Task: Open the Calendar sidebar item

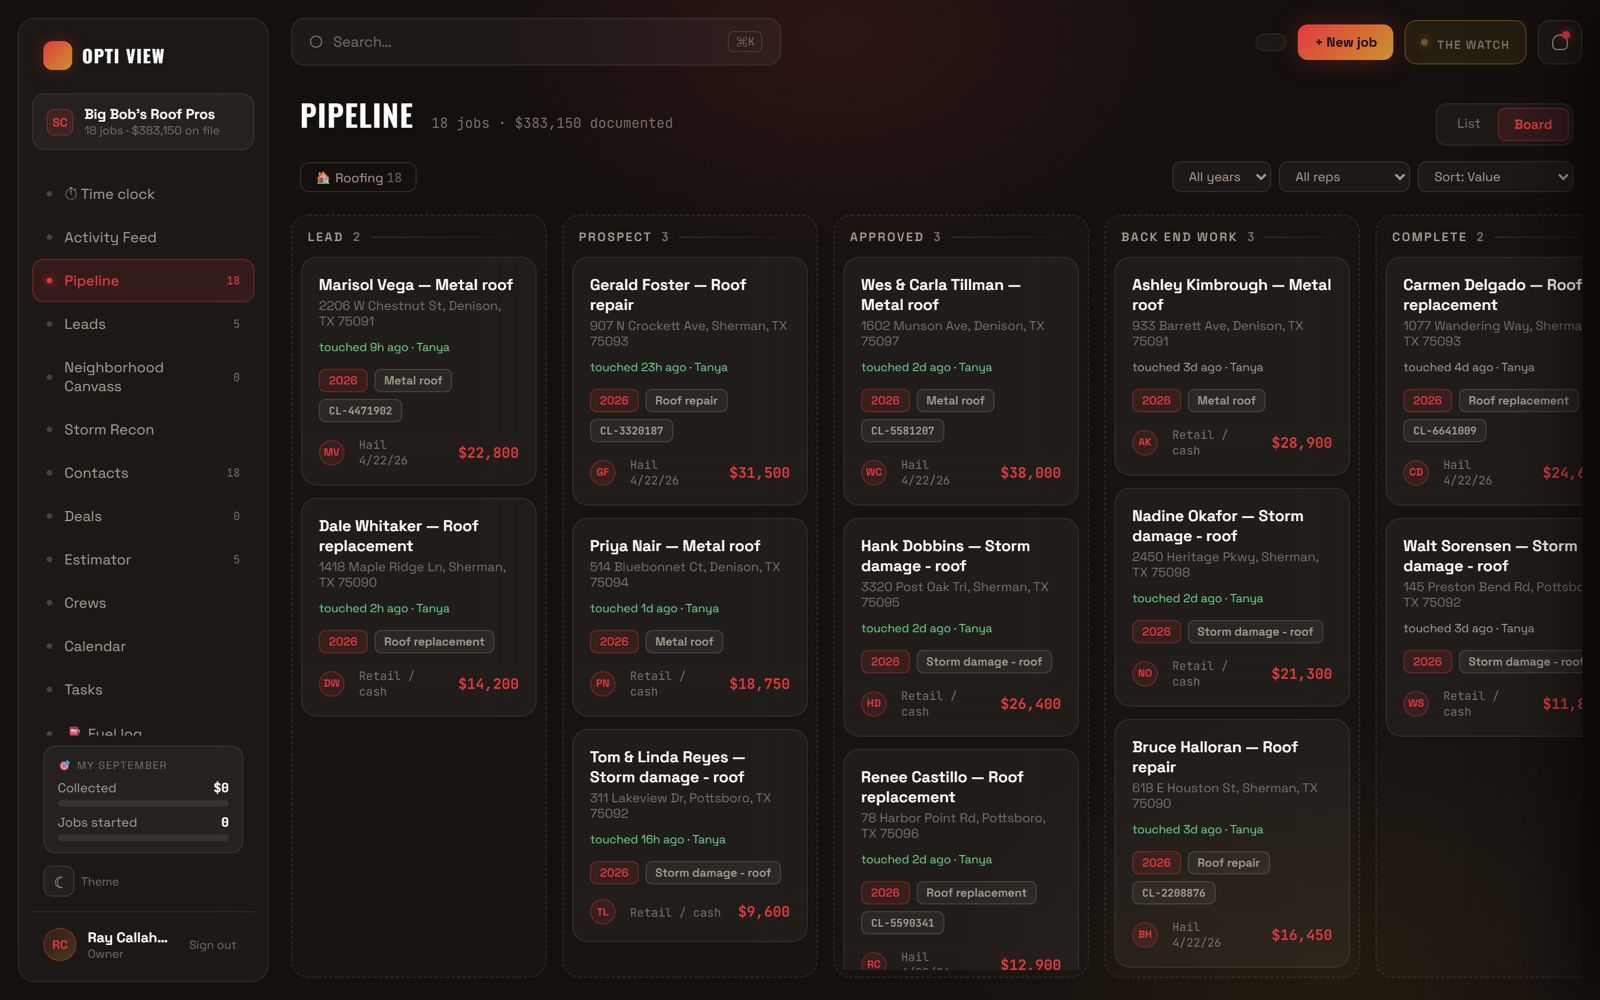Action: pyautogui.click(x=143, y=647)
